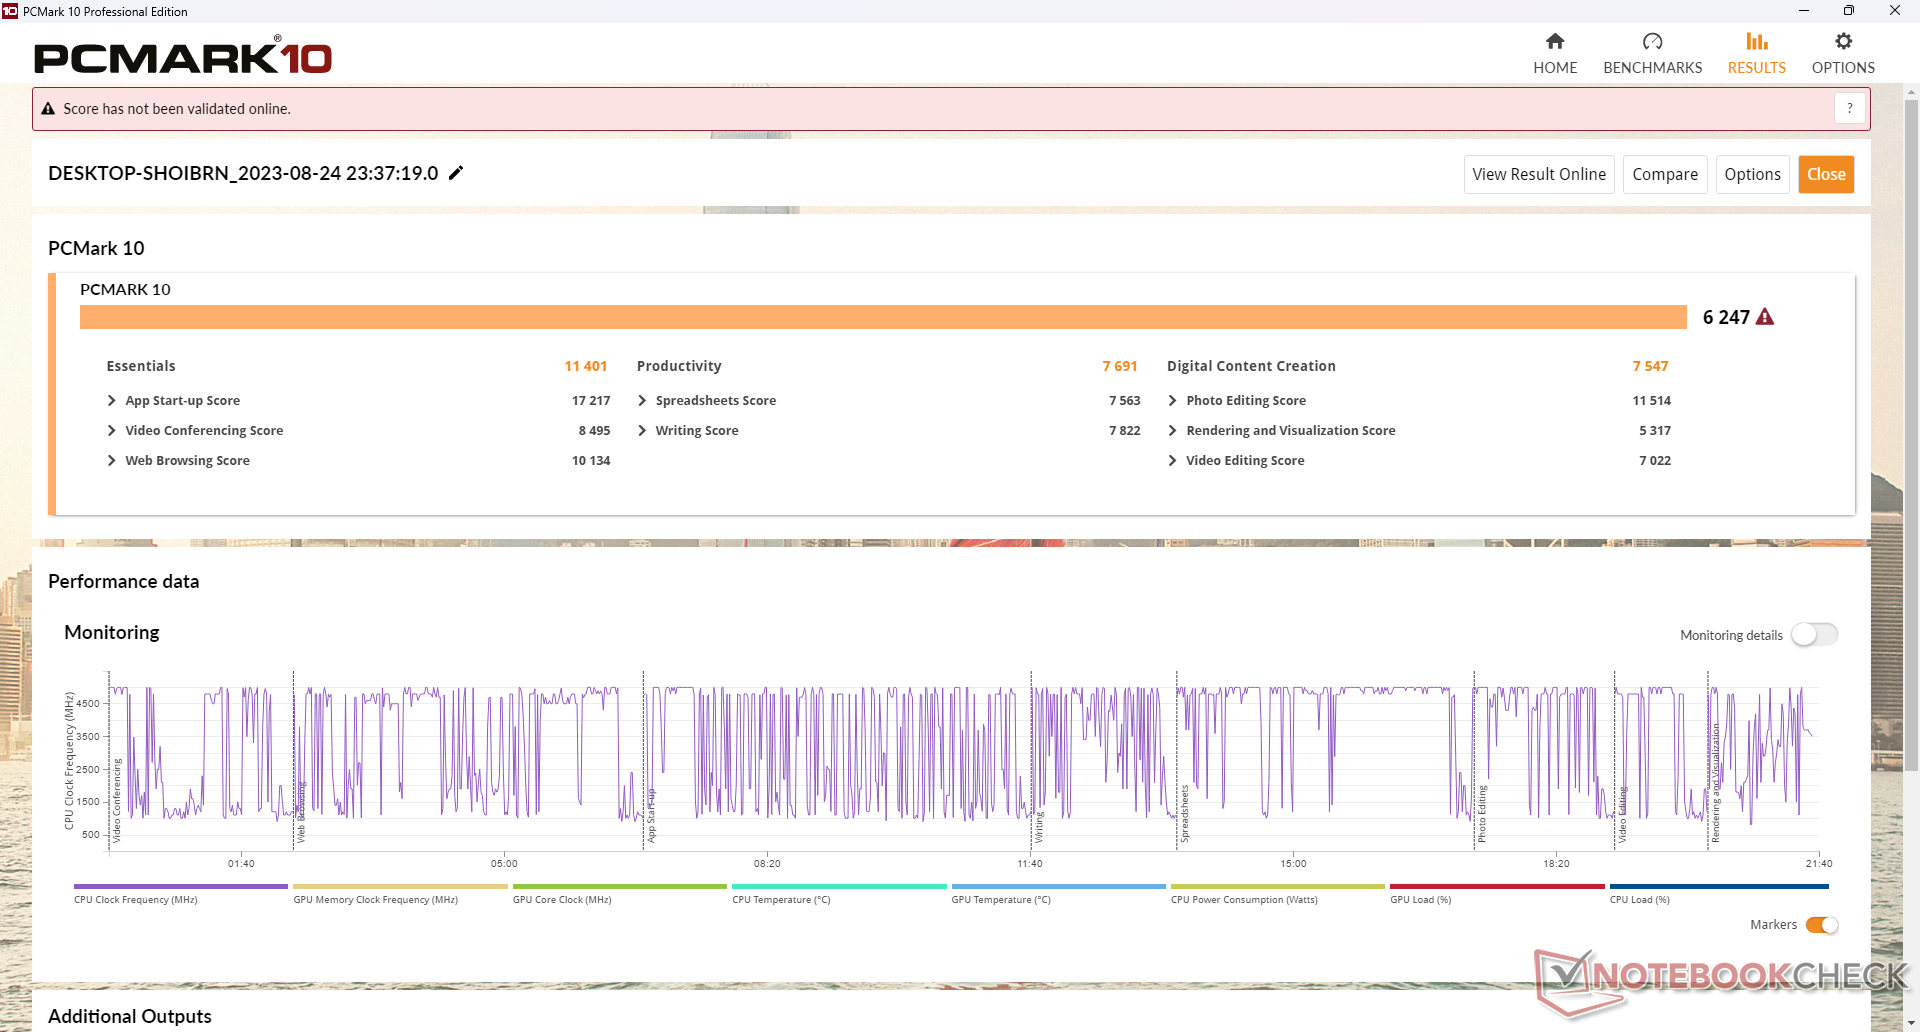Click the Essentials score 11 401
Image resolution: width=1920 pixels, height=1032 pixels.
point(586,366)
